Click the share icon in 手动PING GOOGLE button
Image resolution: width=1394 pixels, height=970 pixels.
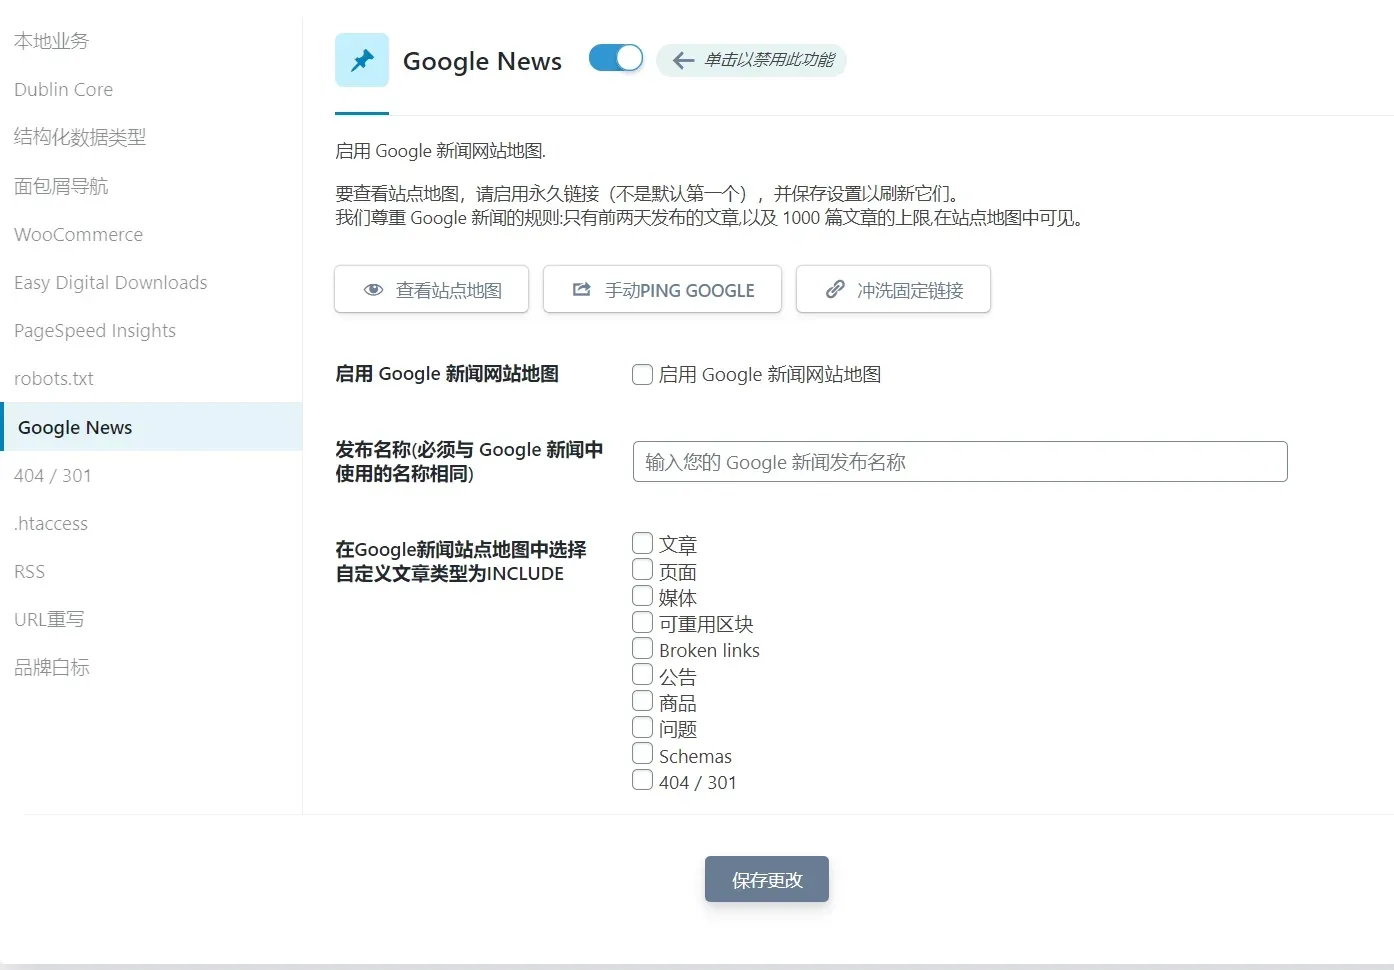581,289
